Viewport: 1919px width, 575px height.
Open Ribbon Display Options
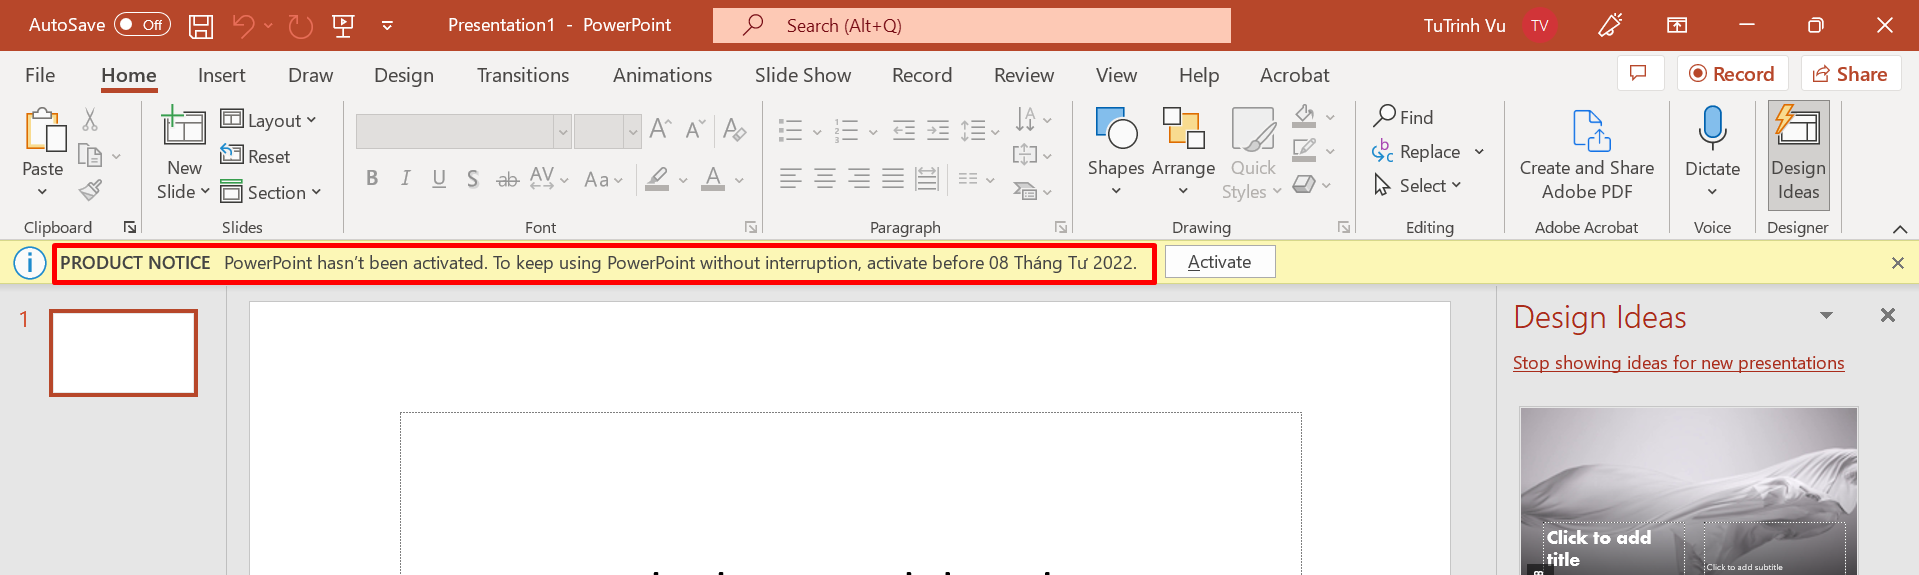(x=1677, y=25)
